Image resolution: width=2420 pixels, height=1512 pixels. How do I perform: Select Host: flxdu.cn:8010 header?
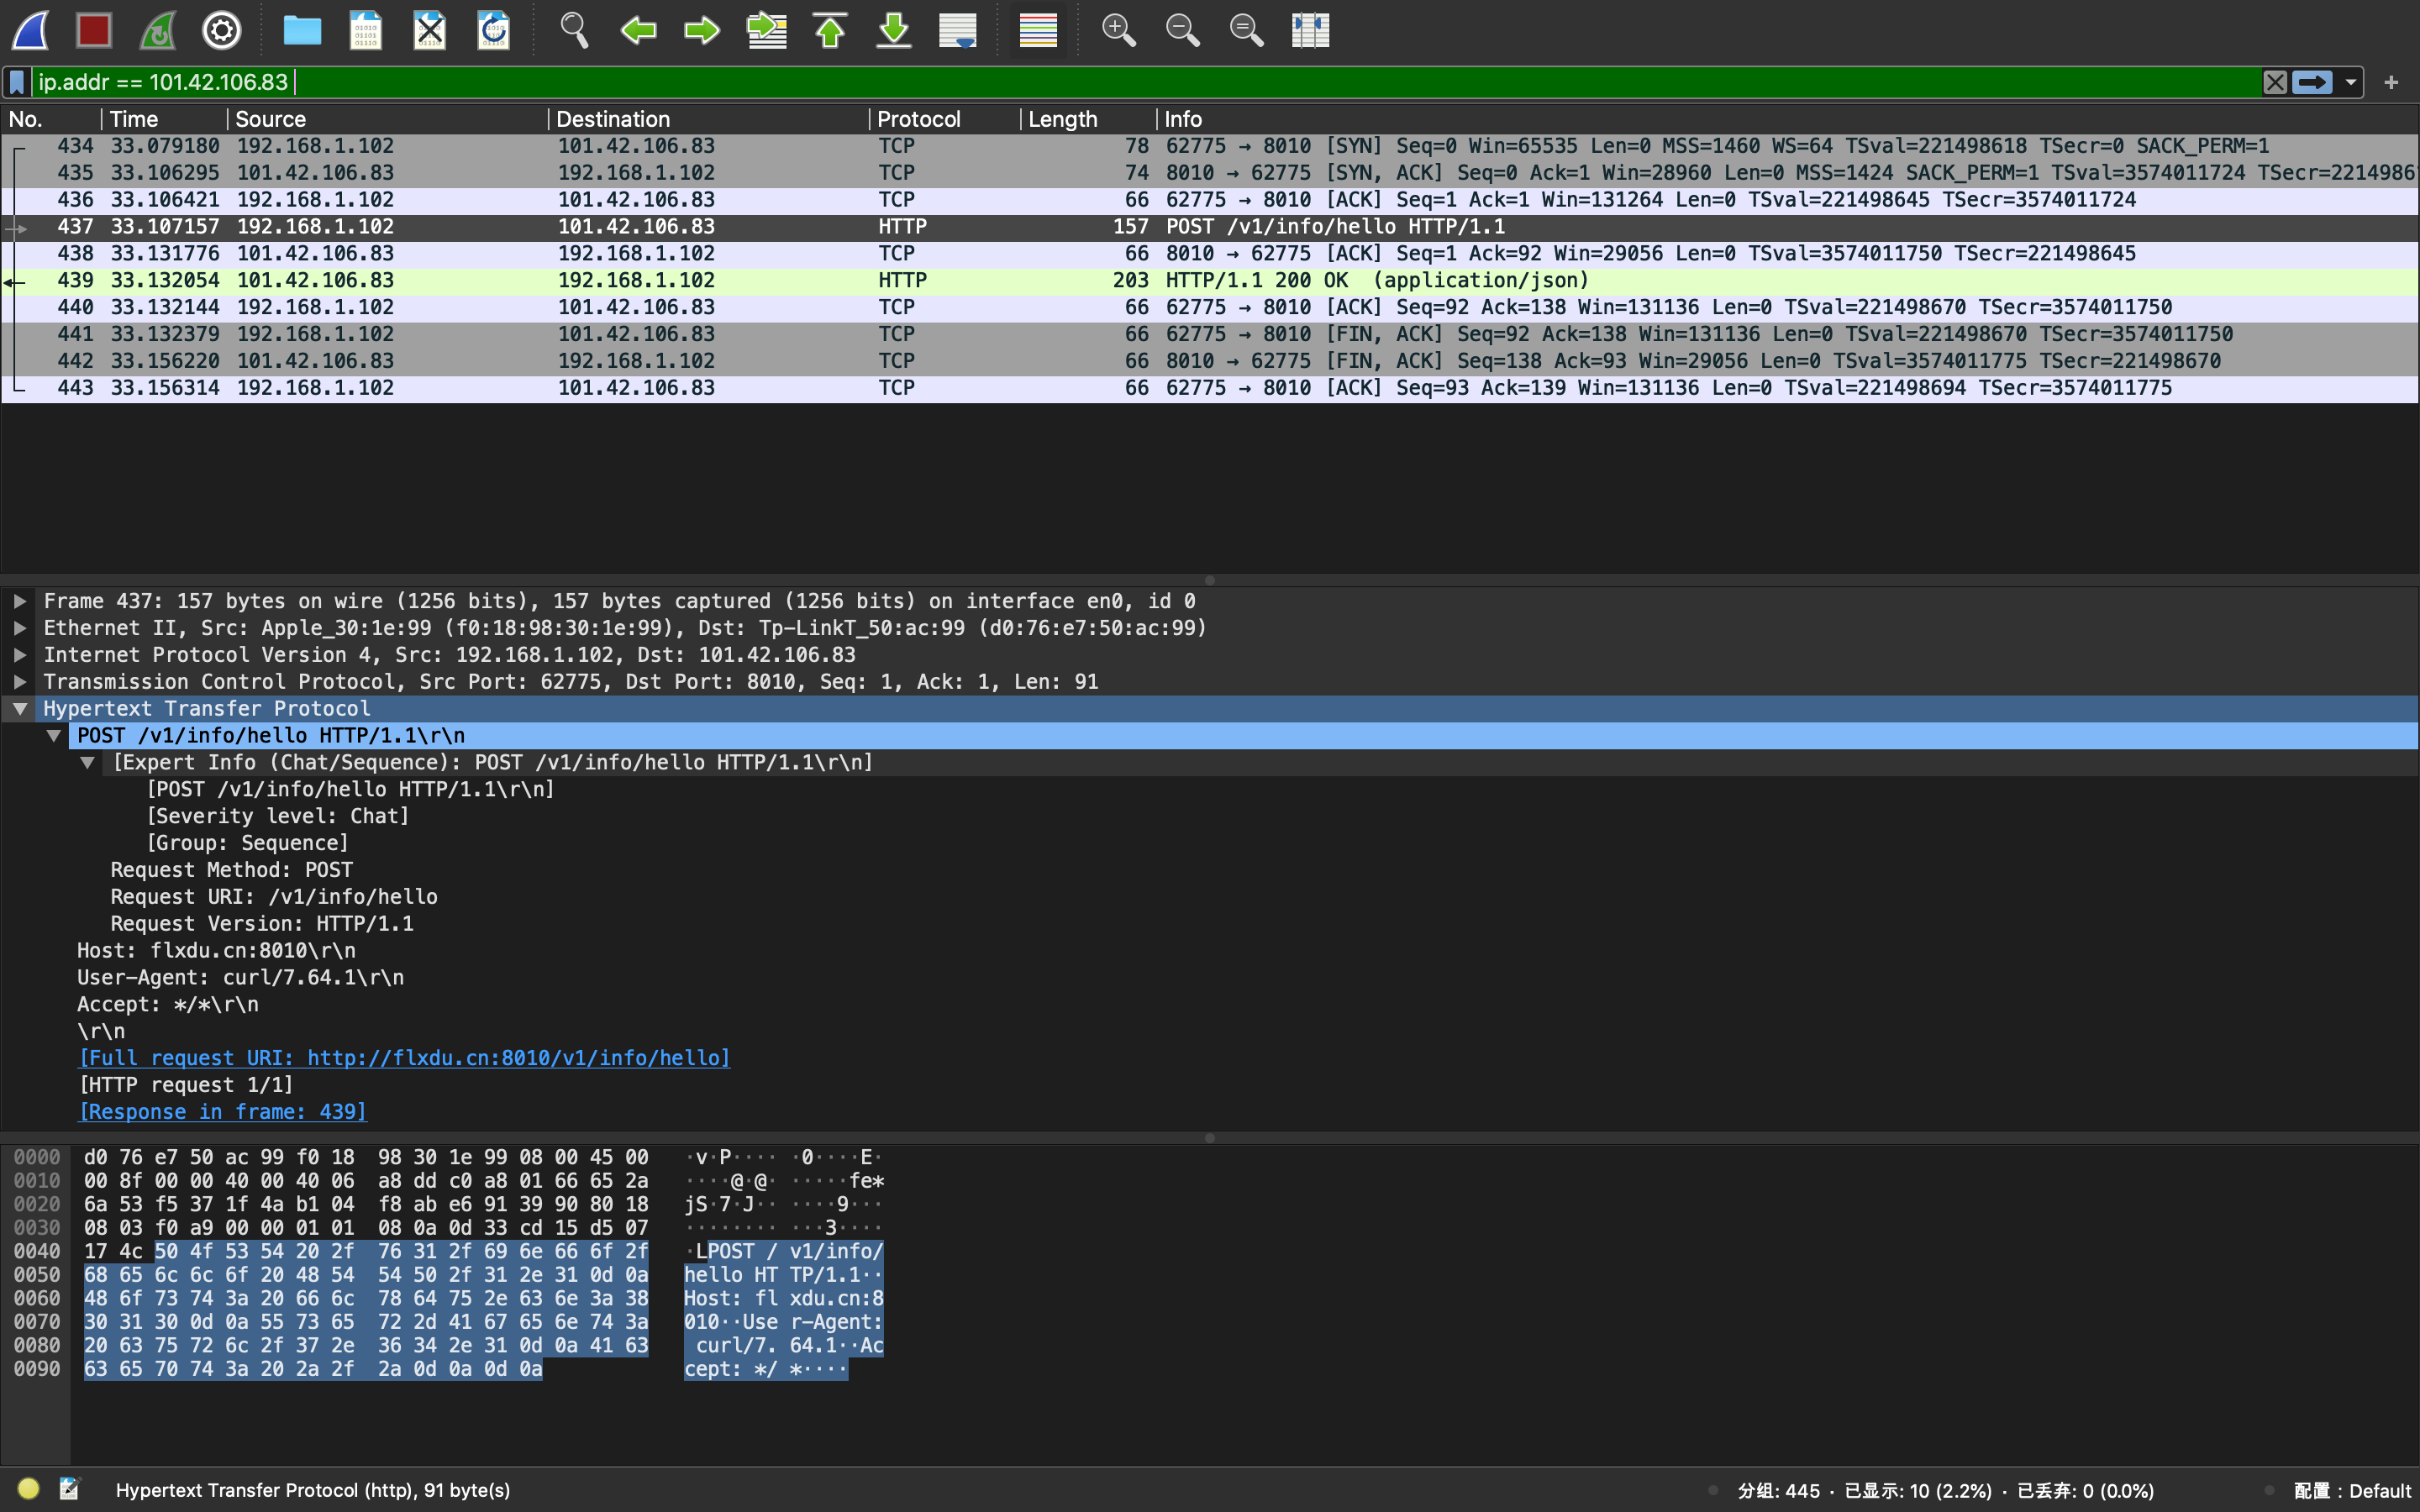click(x=216, y=951)
